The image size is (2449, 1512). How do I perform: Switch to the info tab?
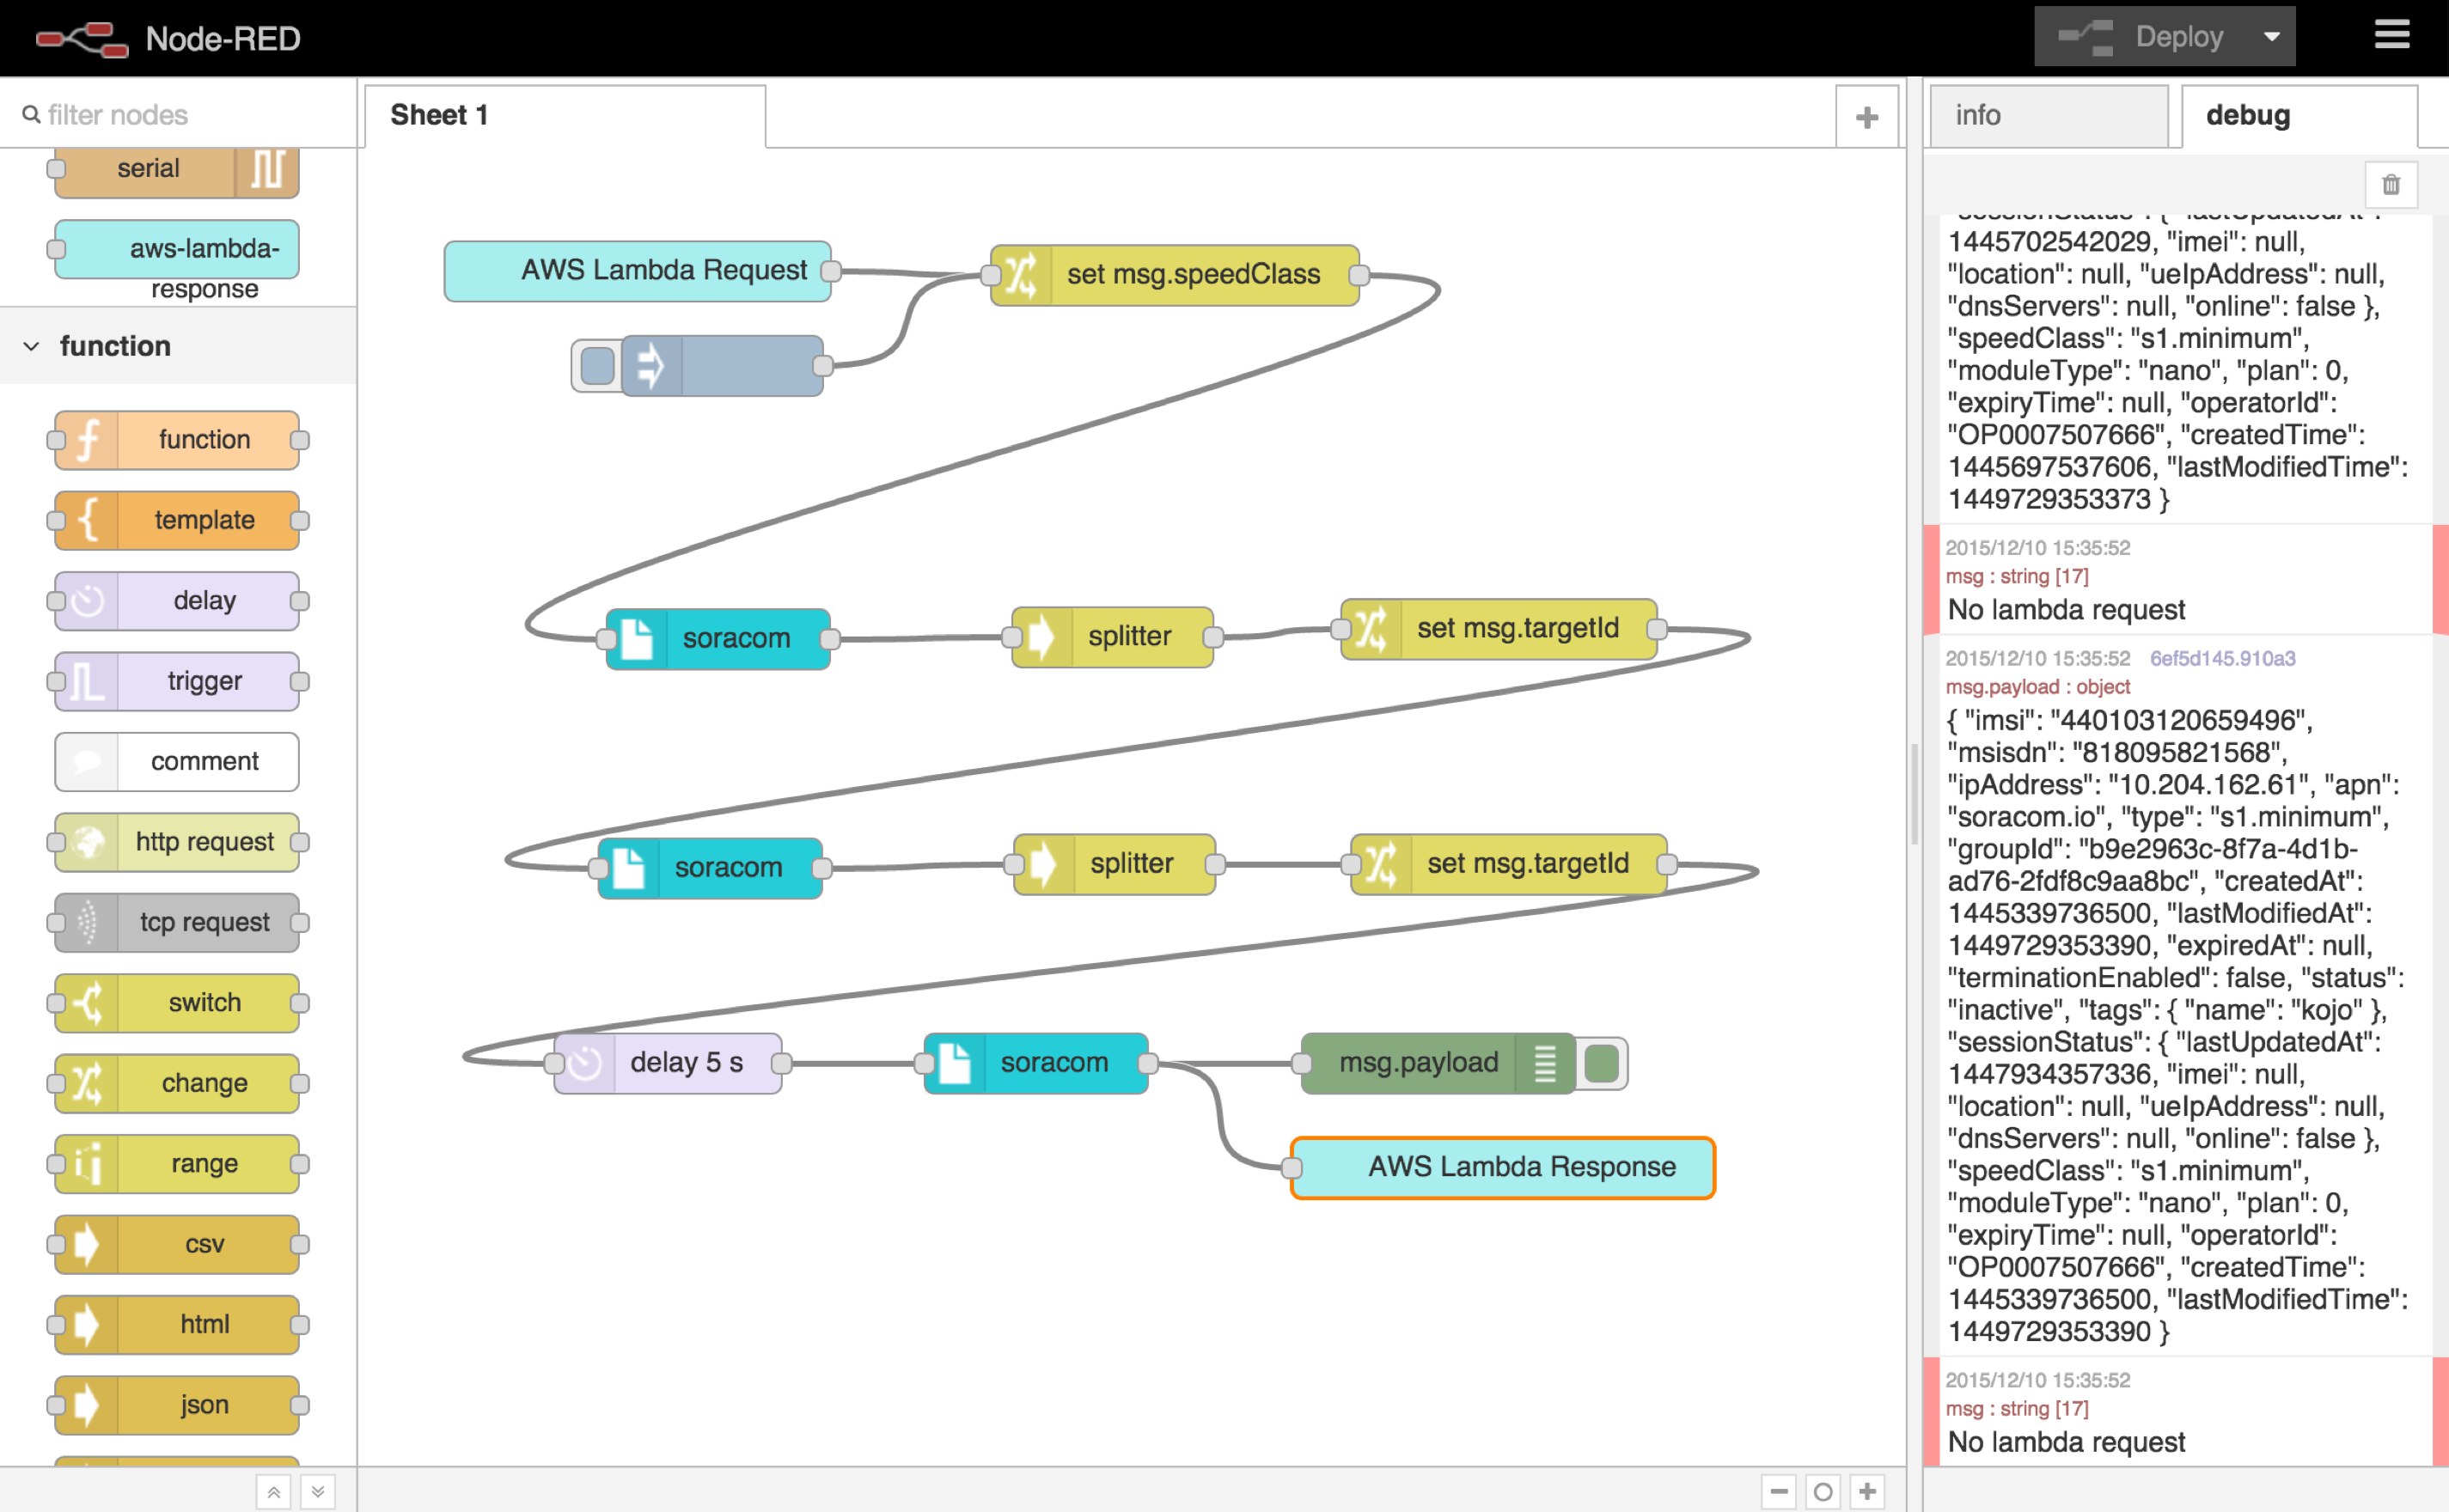click(x=2049, y=114)
